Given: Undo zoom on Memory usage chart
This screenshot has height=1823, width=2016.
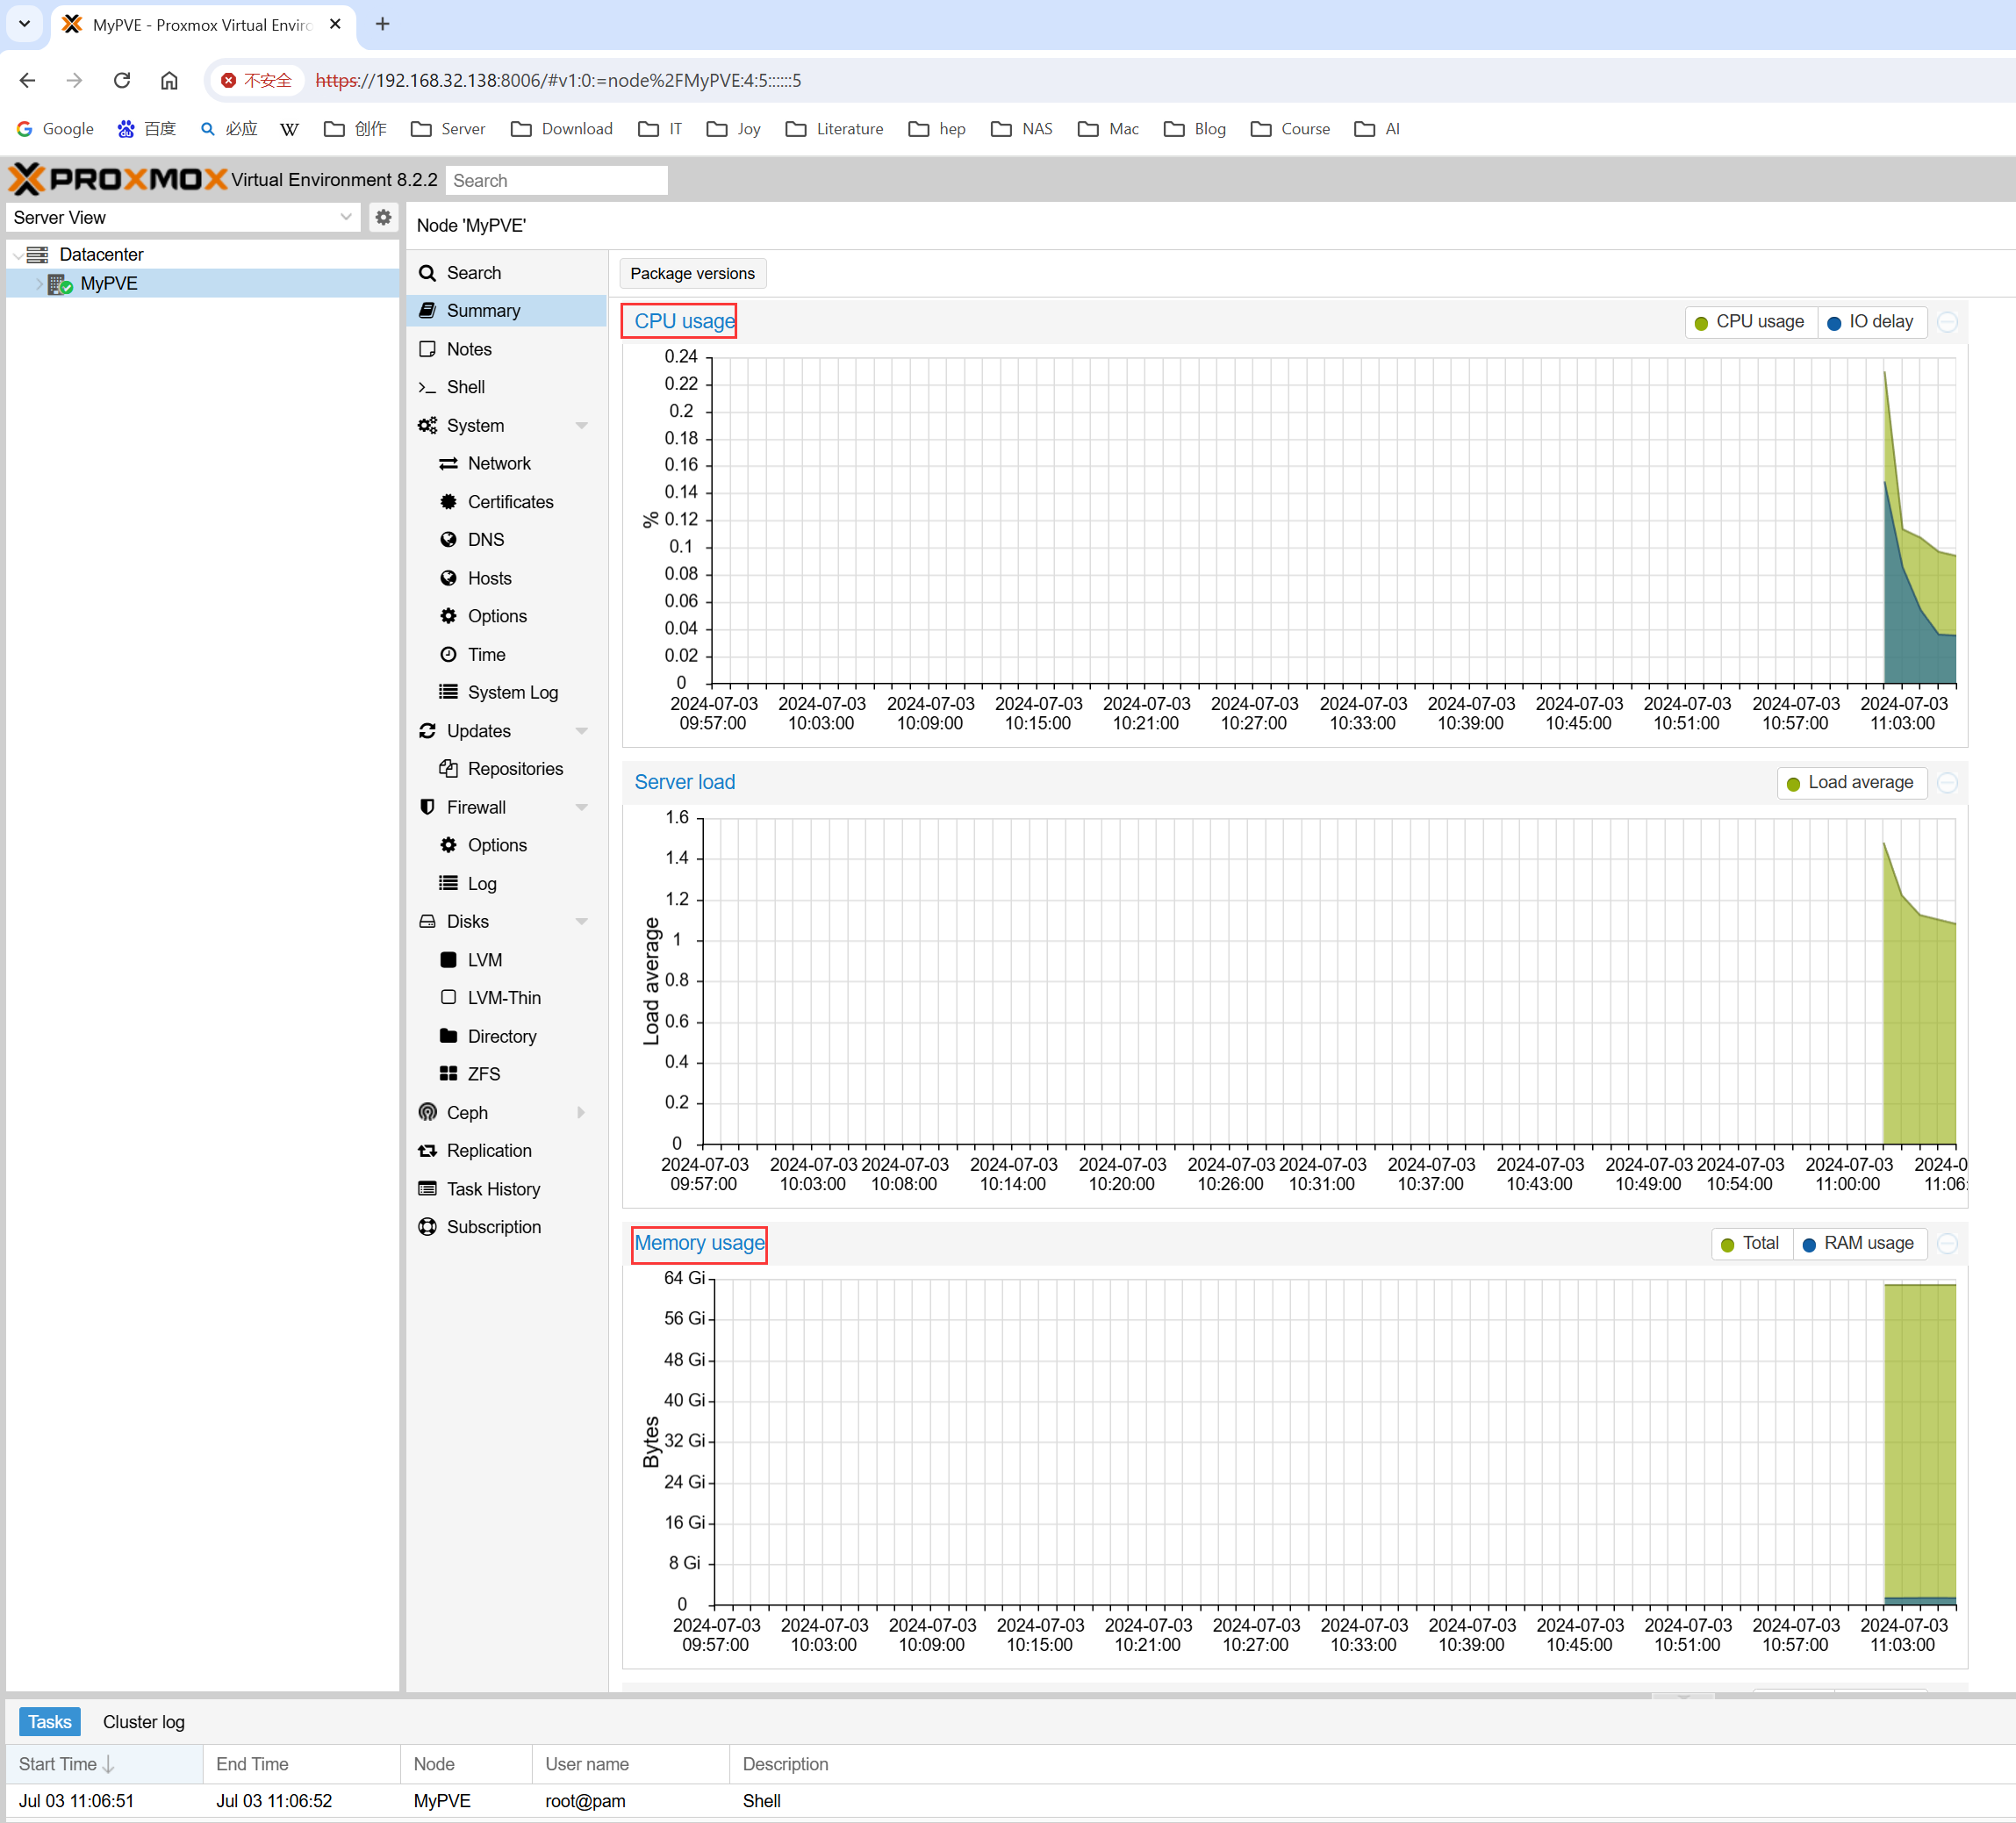Looking at the screenshot, I should pos(1947,1243).
